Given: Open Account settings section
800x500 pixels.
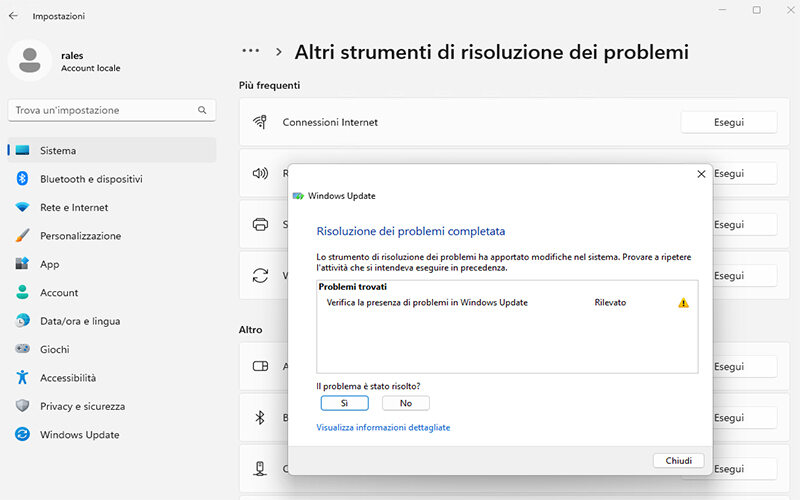Looking at the screenshot, I should 112,293.
